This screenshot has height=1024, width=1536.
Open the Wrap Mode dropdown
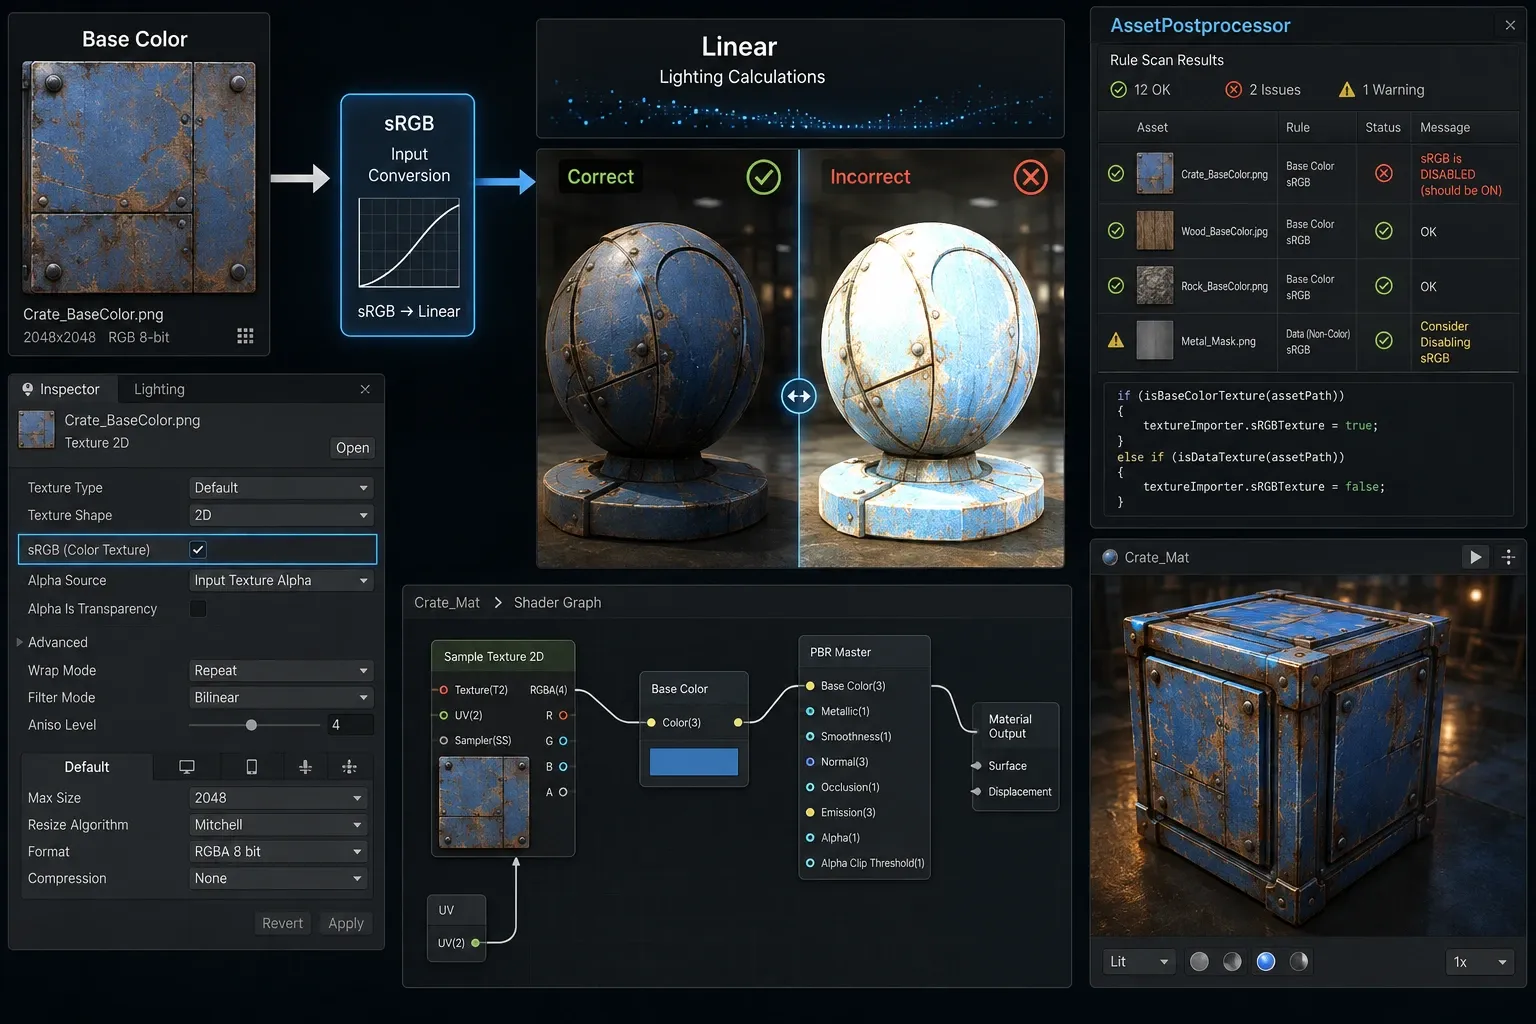click(x=281, y=670)
